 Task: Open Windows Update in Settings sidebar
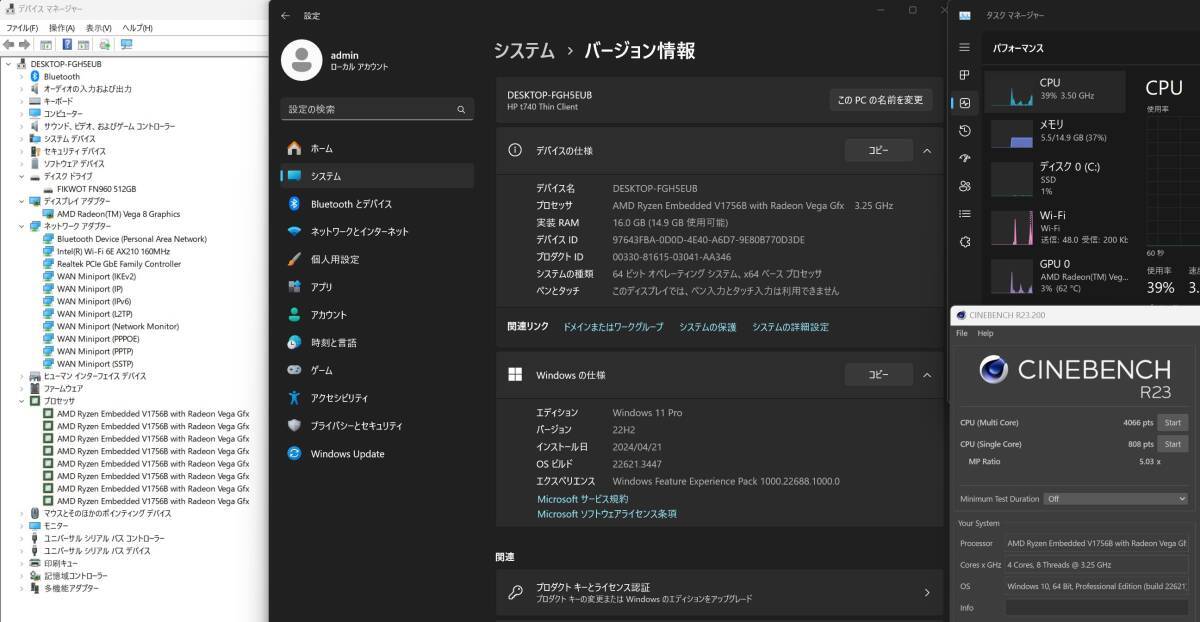(377, 454)
